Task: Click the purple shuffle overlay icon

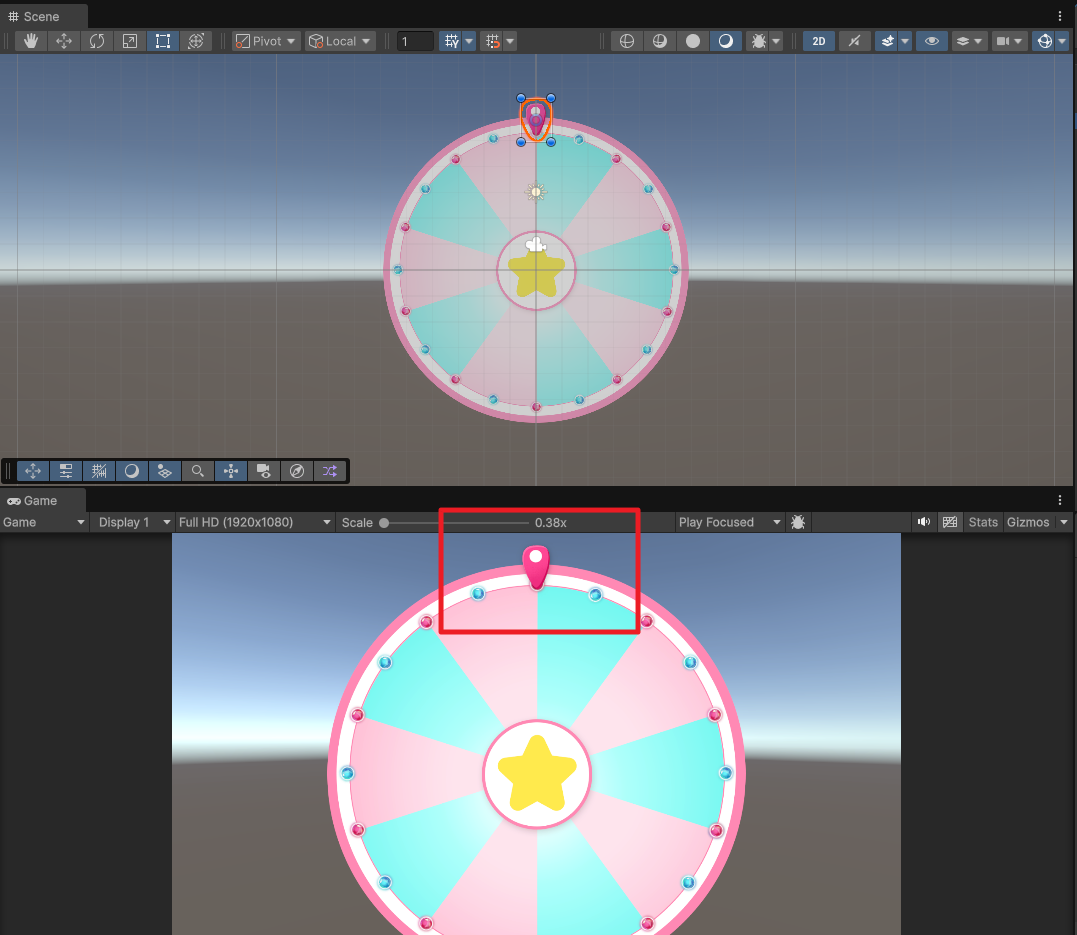Action: [x=330, y=471]
